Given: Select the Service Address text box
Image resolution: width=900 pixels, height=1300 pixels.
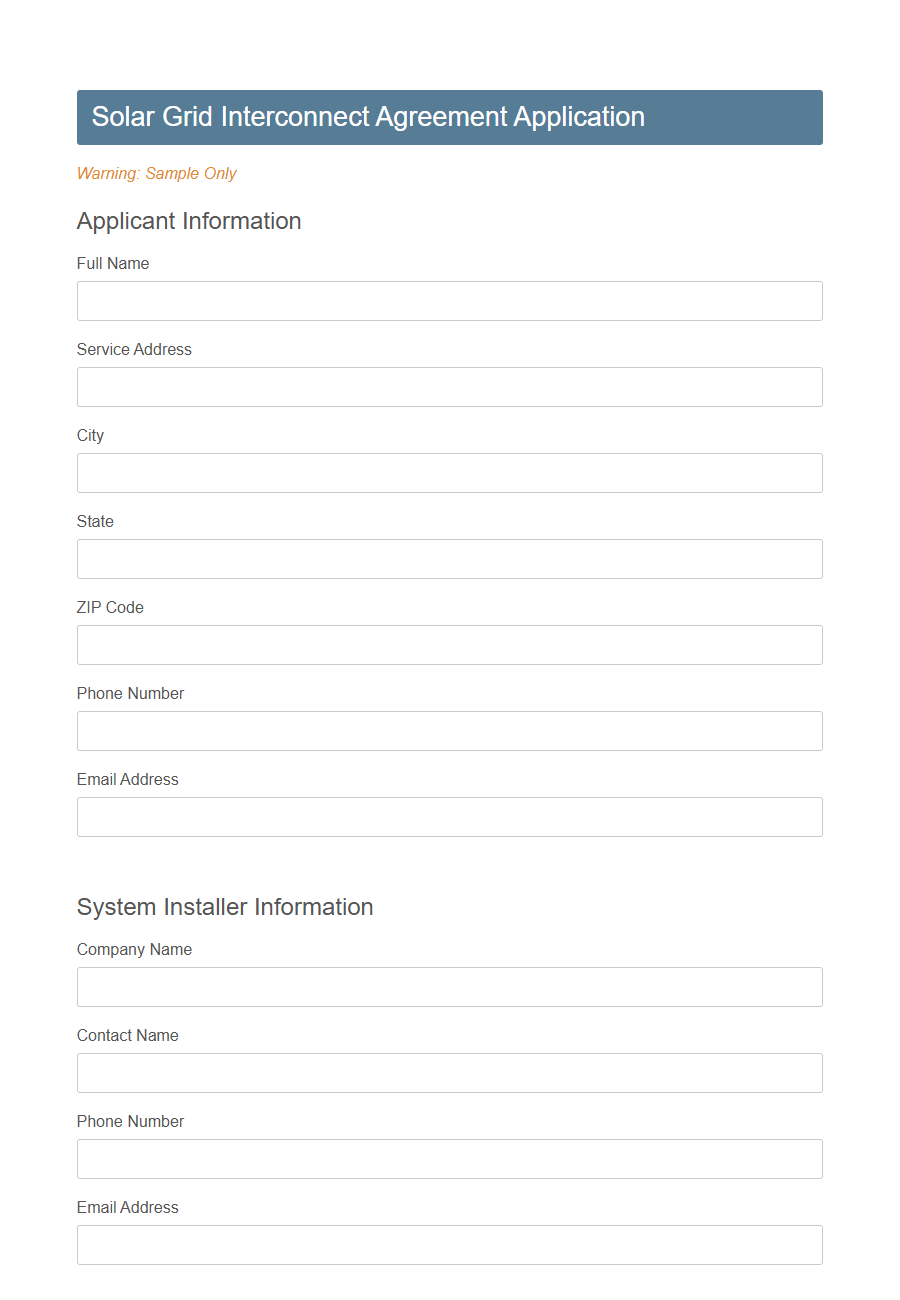Looking at the screenshot, I should point(450,387).
